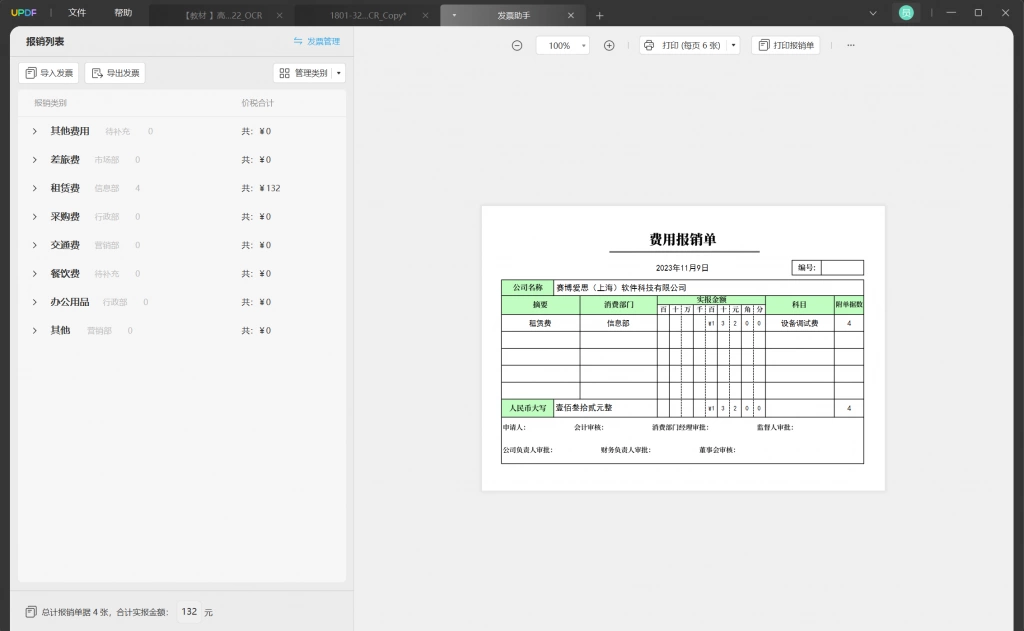1024x631 pixels.
Task: Click the 2023年11月9日 date on form
Action: coord(682,268)
